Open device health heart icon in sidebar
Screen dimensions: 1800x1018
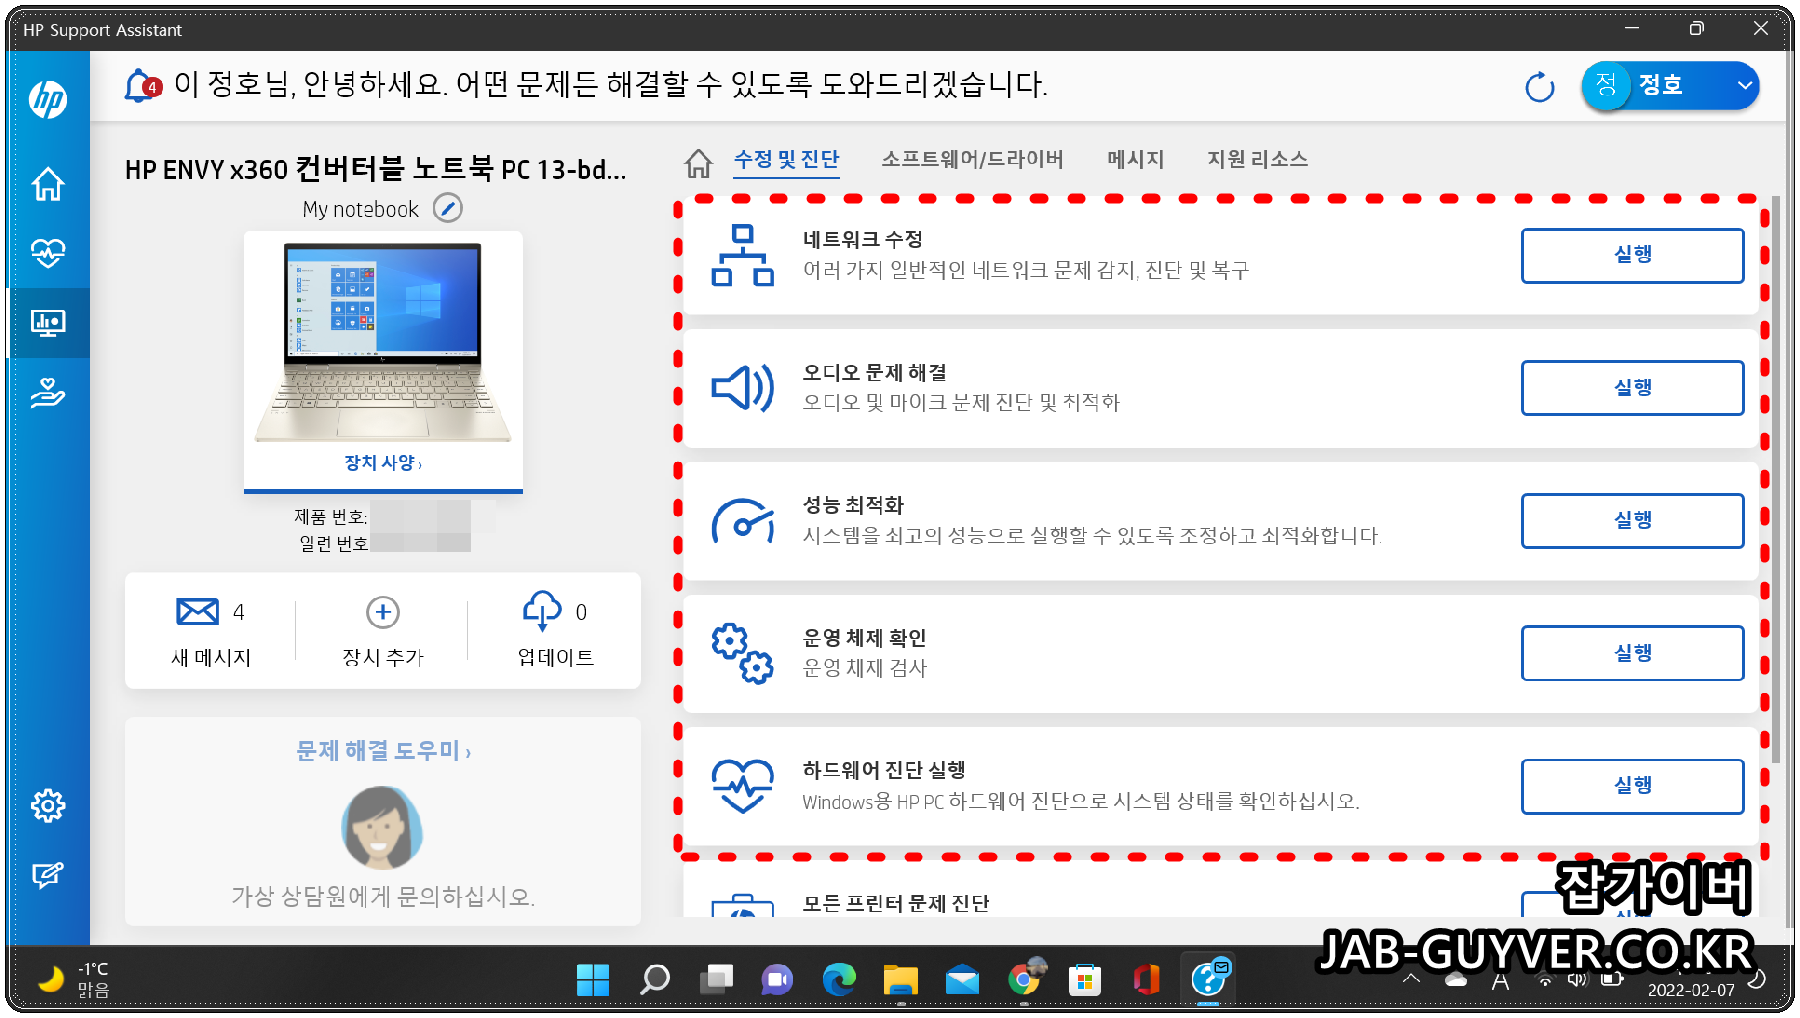point(48,253)
